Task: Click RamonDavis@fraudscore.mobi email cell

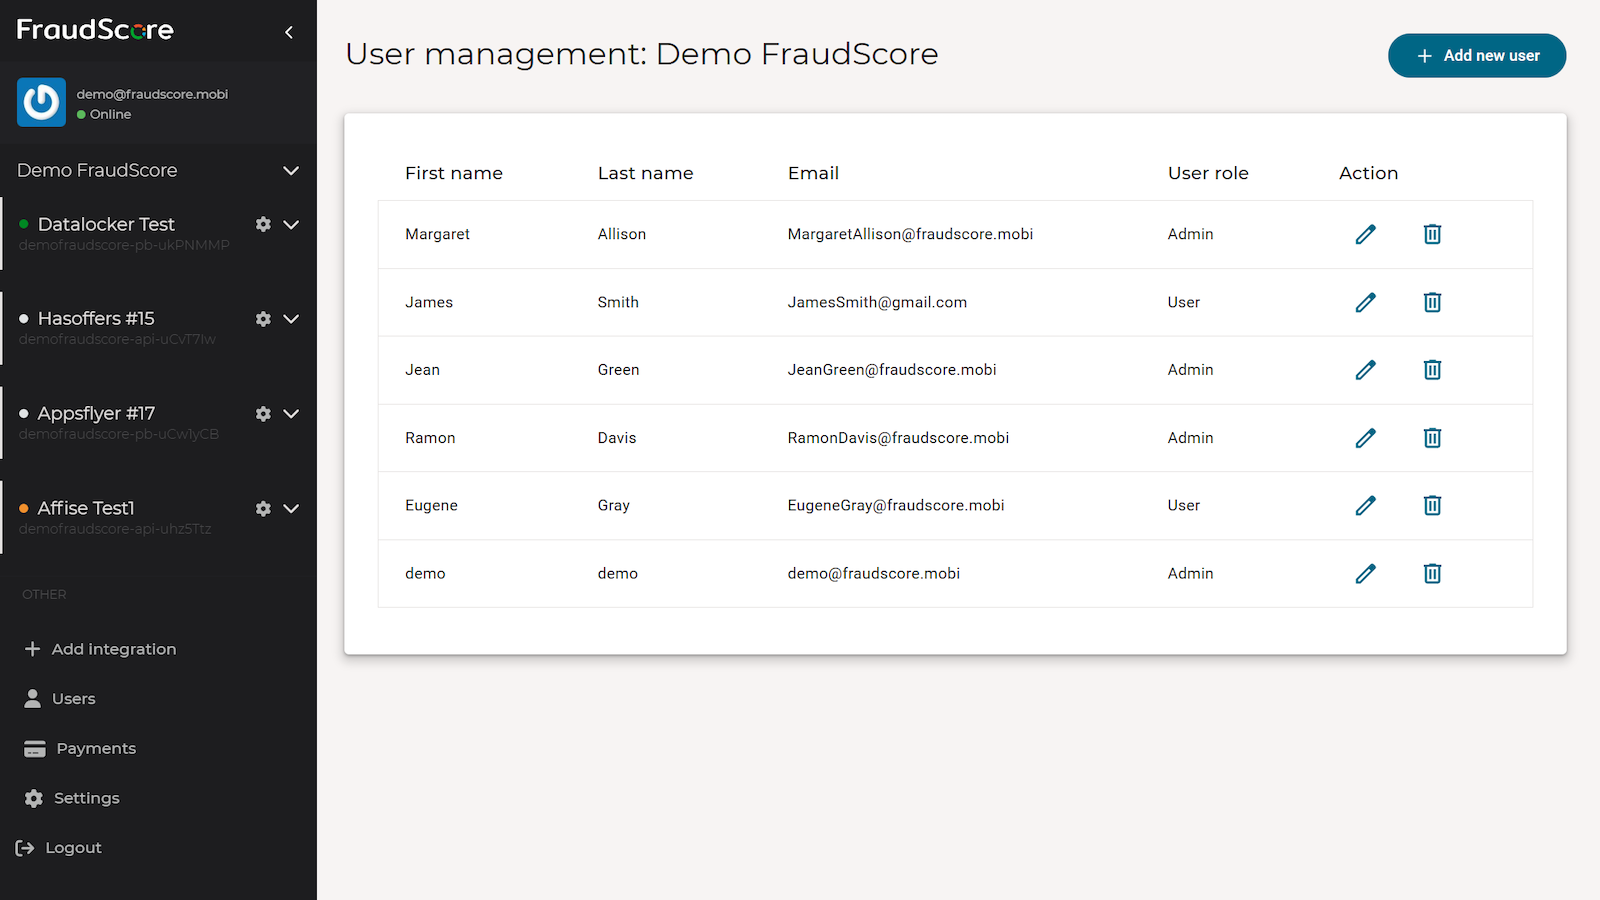Action: click(898, 438)
